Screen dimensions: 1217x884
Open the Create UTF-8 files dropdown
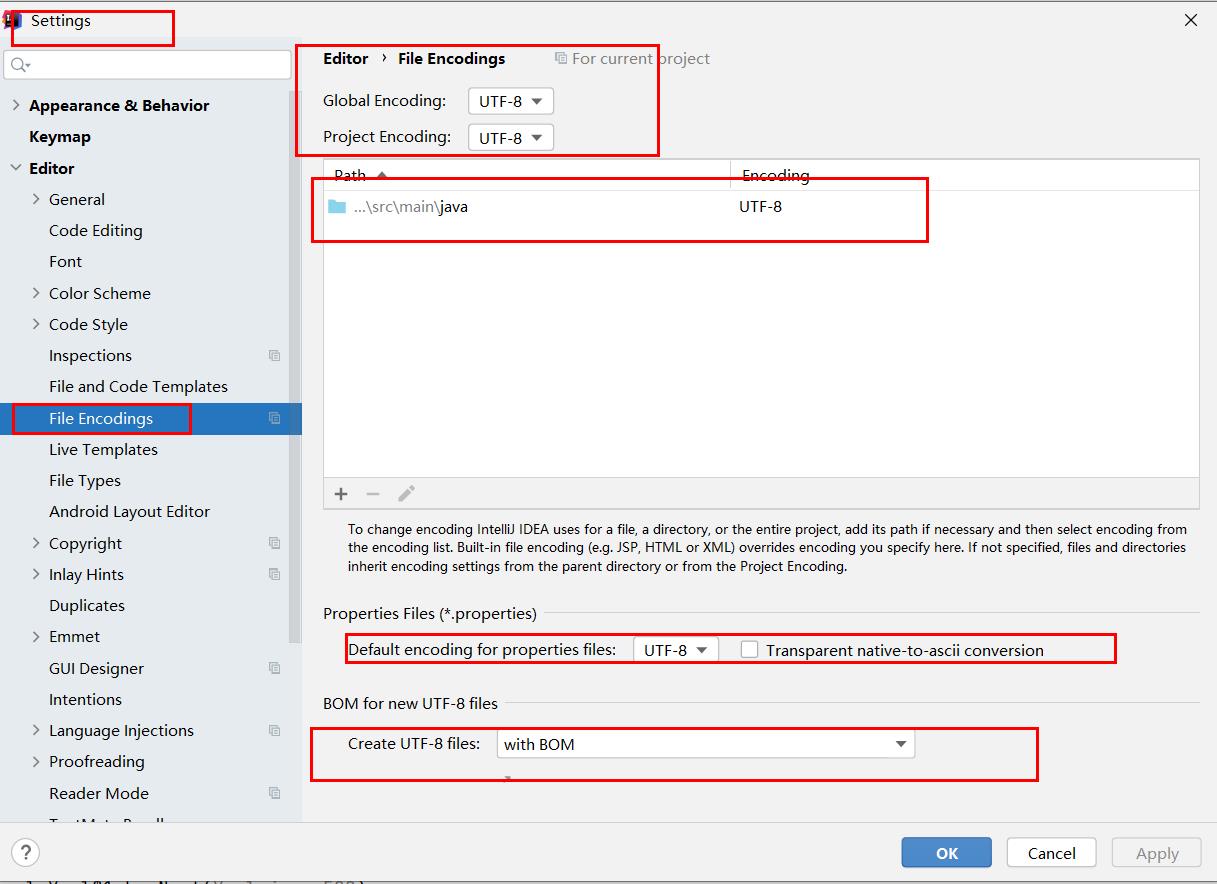pyautogui.click(x=705, y=744)
